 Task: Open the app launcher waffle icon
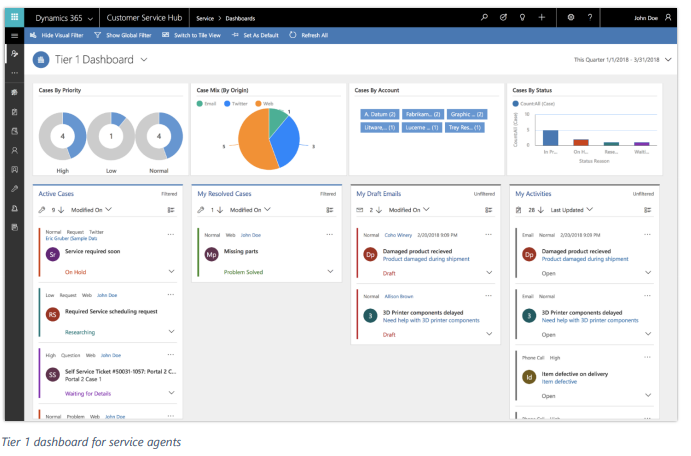15,17
